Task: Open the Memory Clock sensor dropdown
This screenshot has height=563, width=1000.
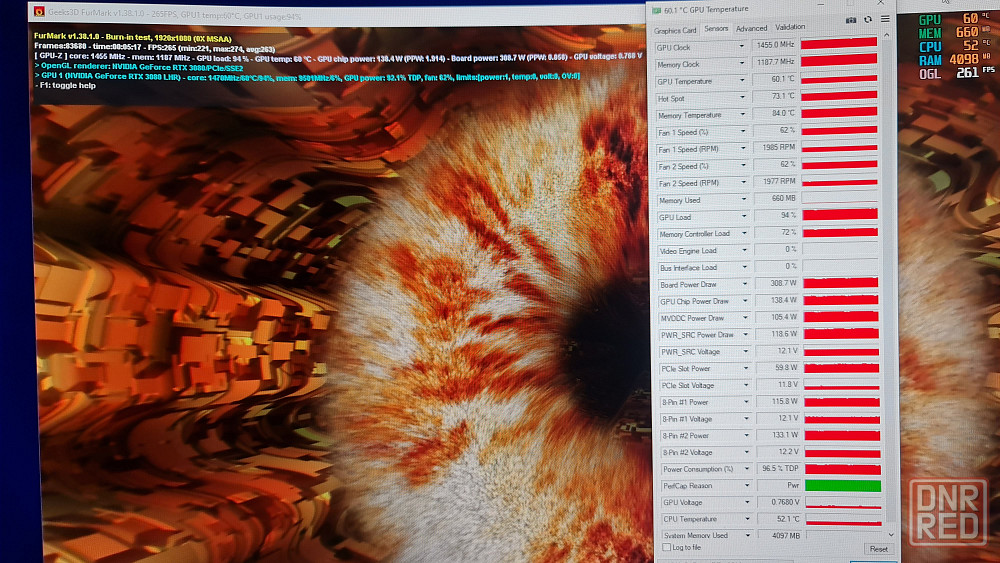Action: tap(742, 63)
